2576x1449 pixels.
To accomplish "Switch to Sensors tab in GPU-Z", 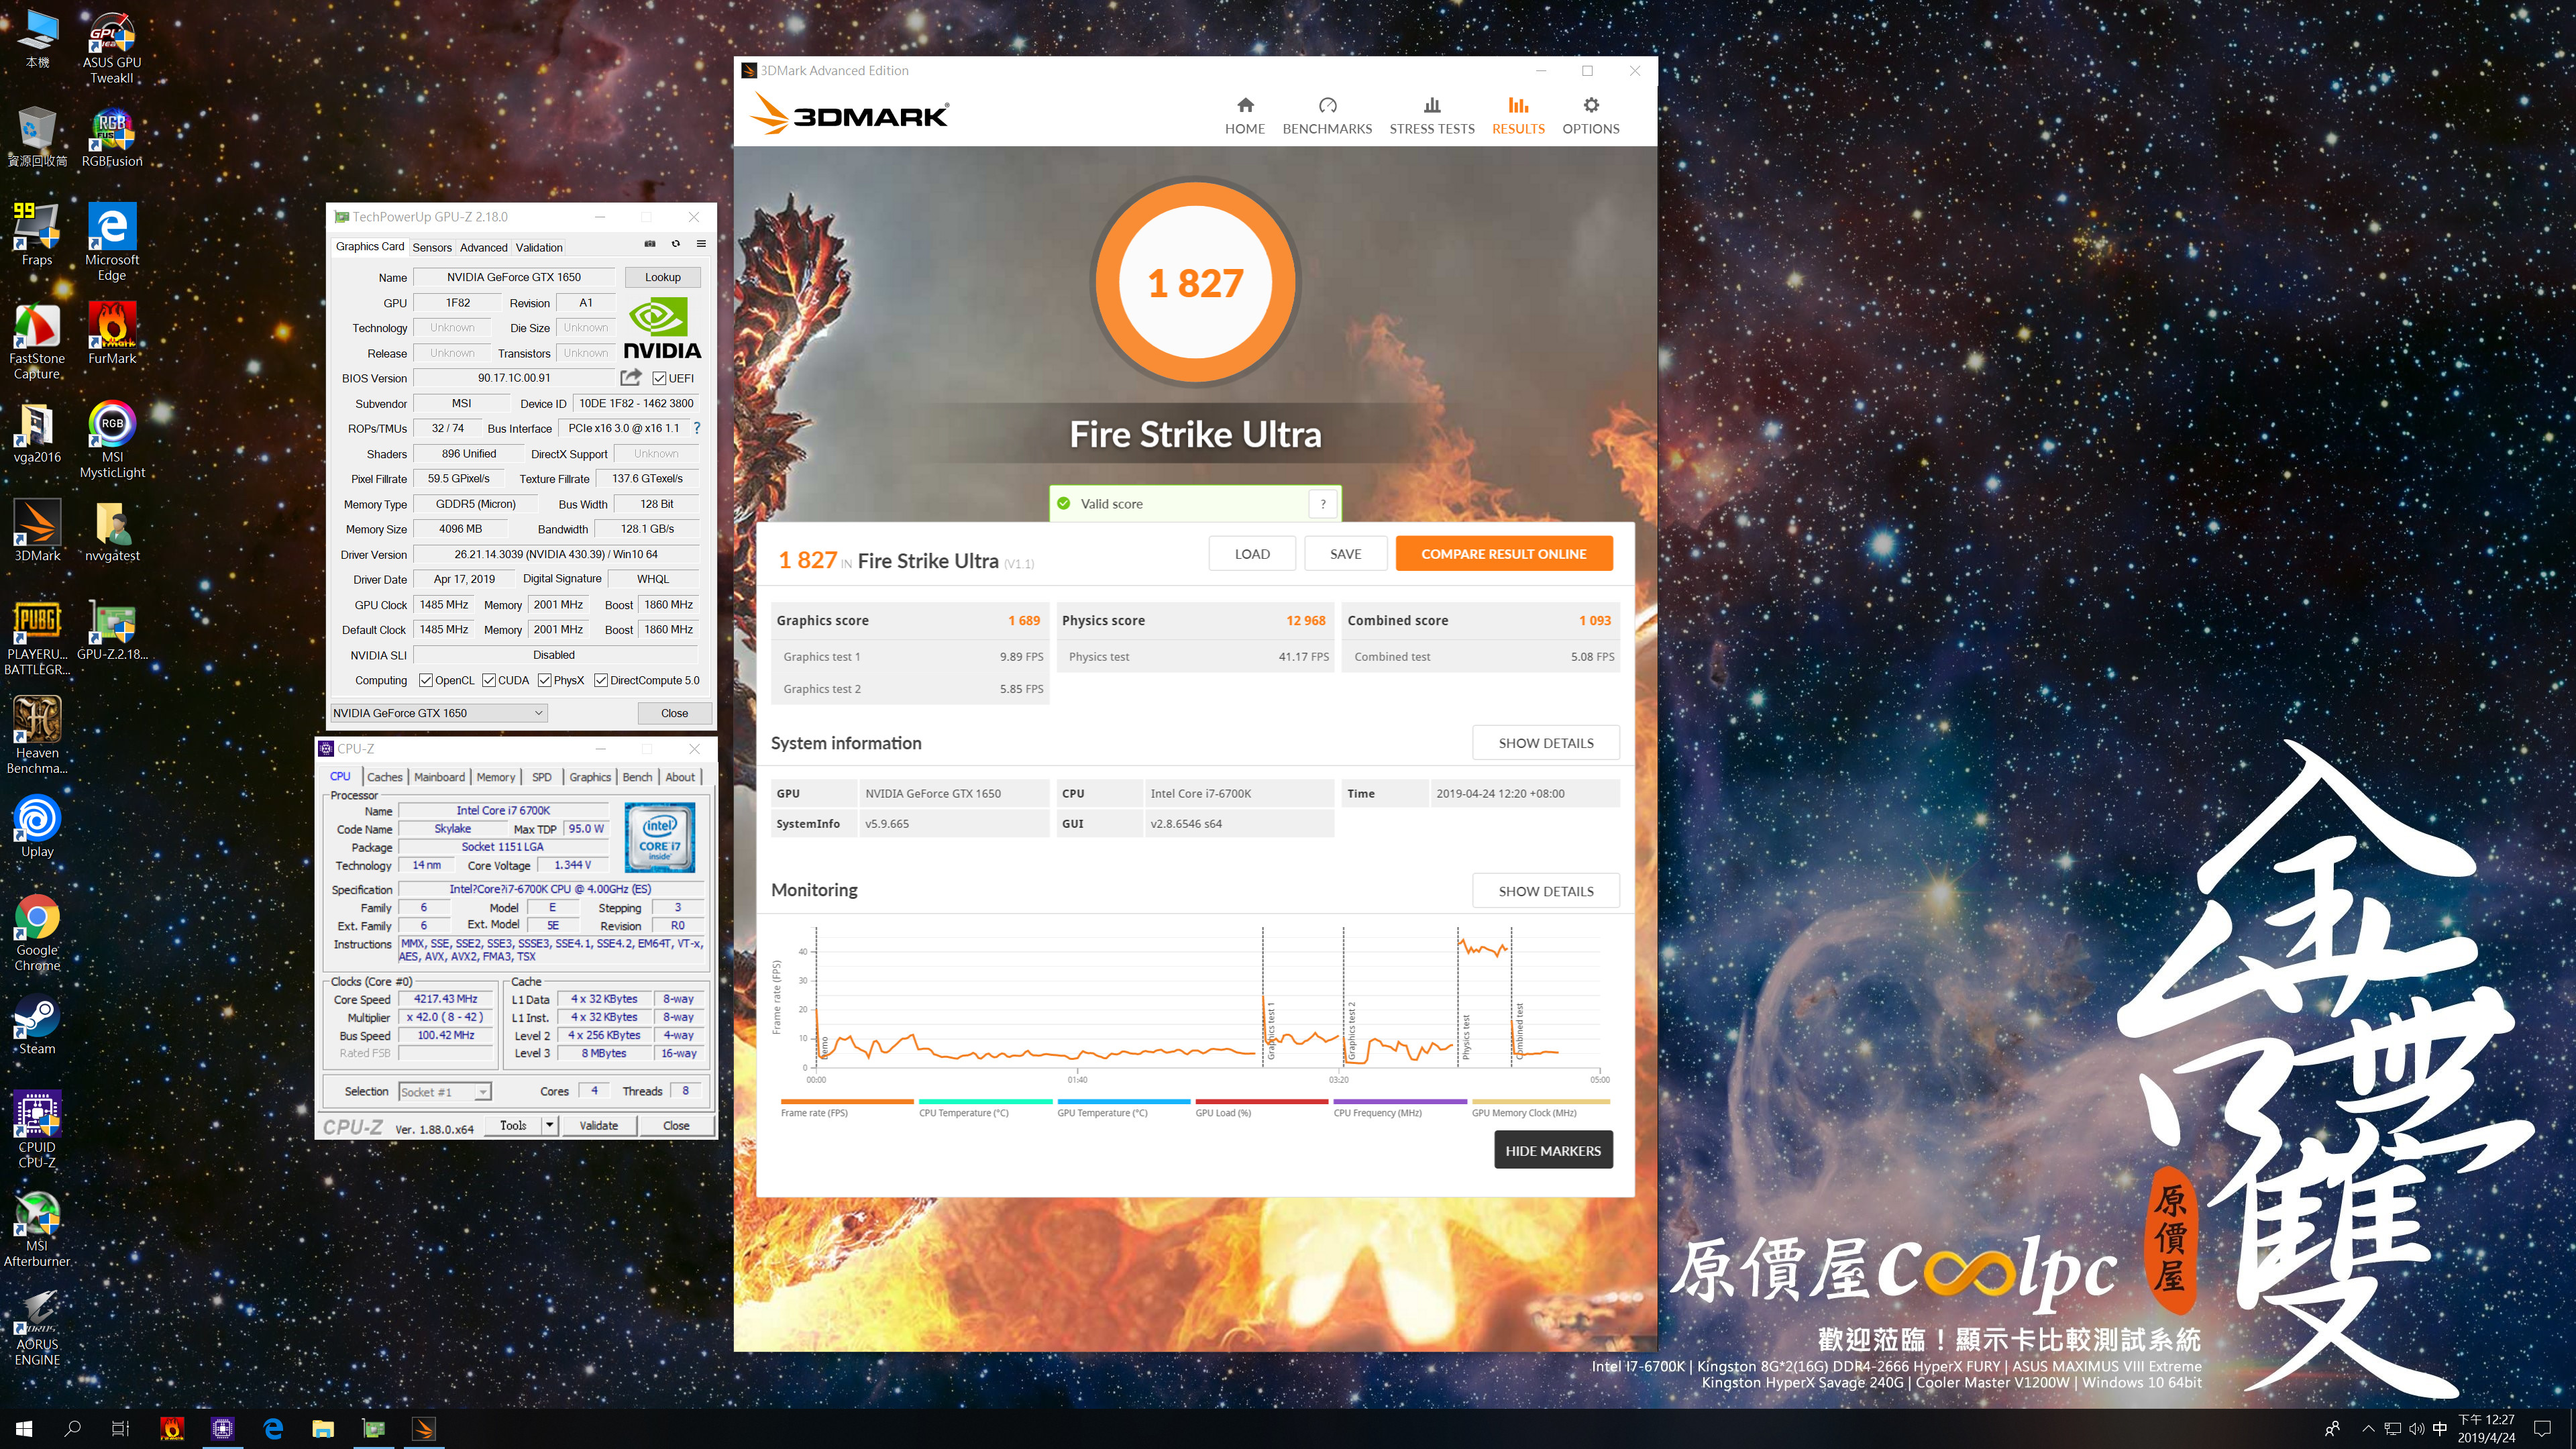I will (x=432, y=248).
